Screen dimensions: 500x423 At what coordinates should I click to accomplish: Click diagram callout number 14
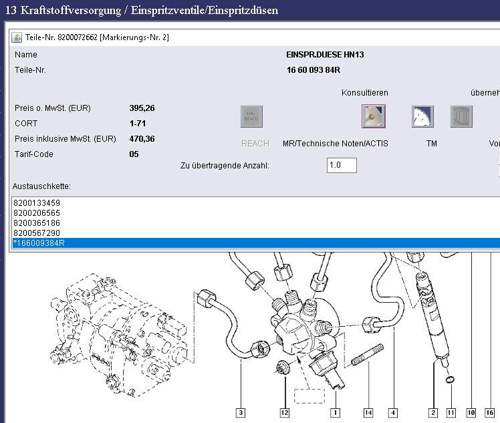click(368, 413)
